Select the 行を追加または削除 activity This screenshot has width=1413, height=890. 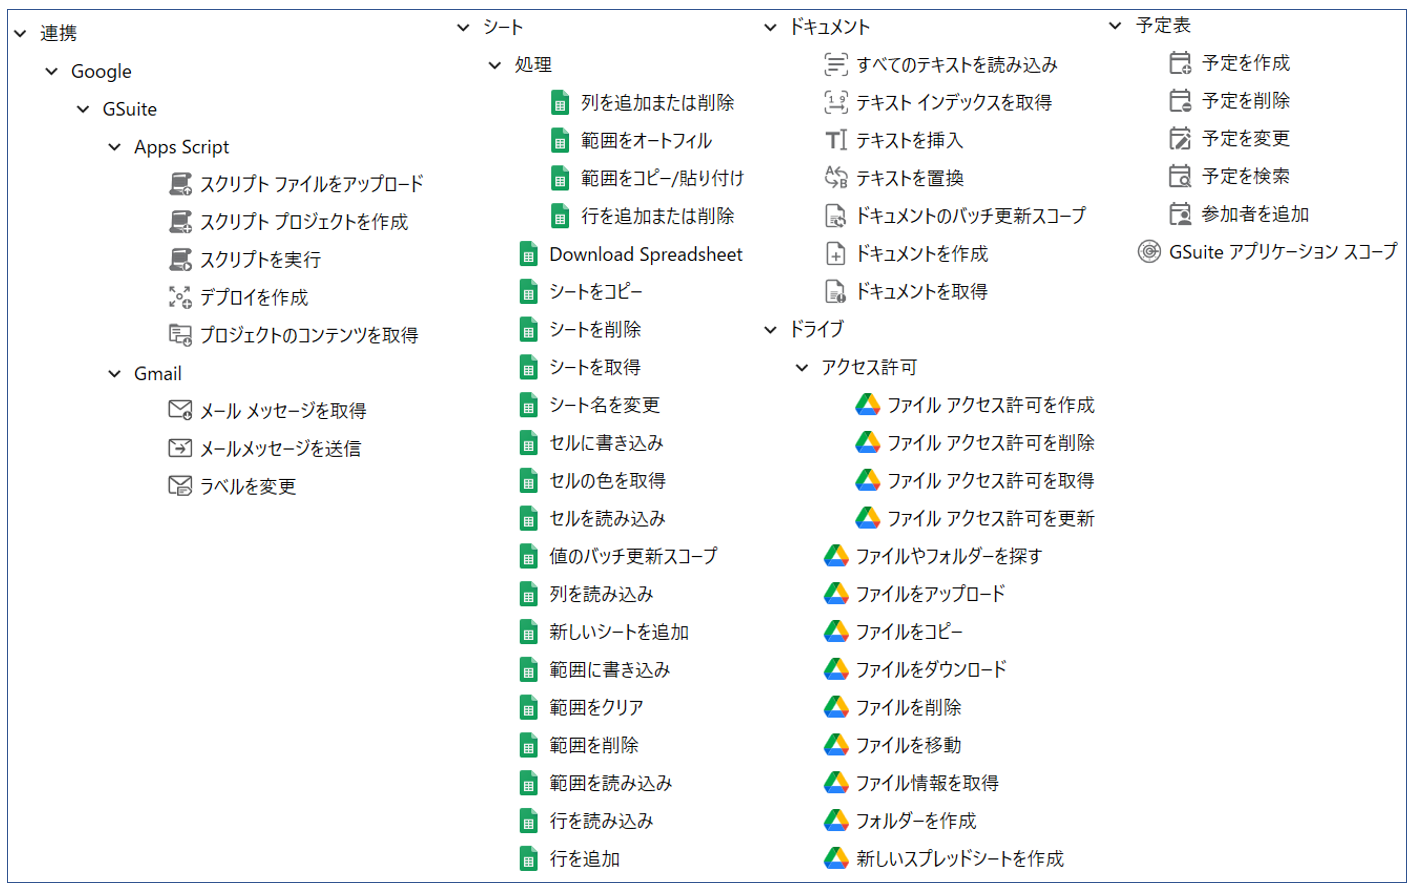pyautogui.click(x=658, y=216)
